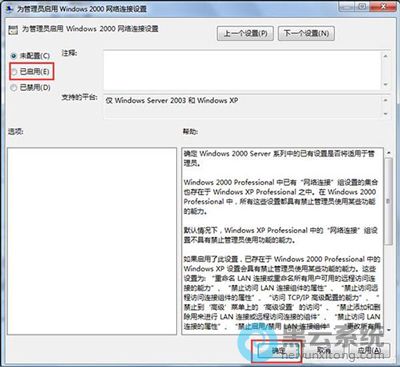This screenshot has width=400, height=367.
Task: Click the title bar window icon
Action: coord(10,8)
